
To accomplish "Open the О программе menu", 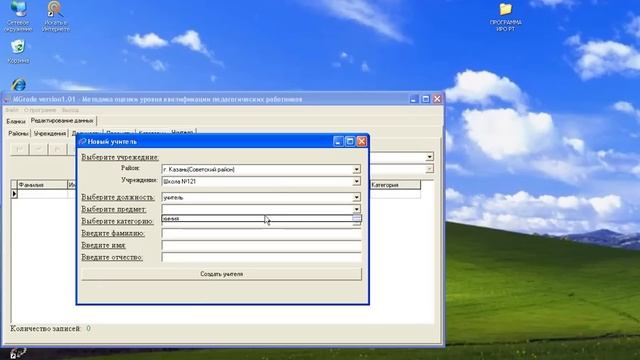I will click(x=40, y=110).
